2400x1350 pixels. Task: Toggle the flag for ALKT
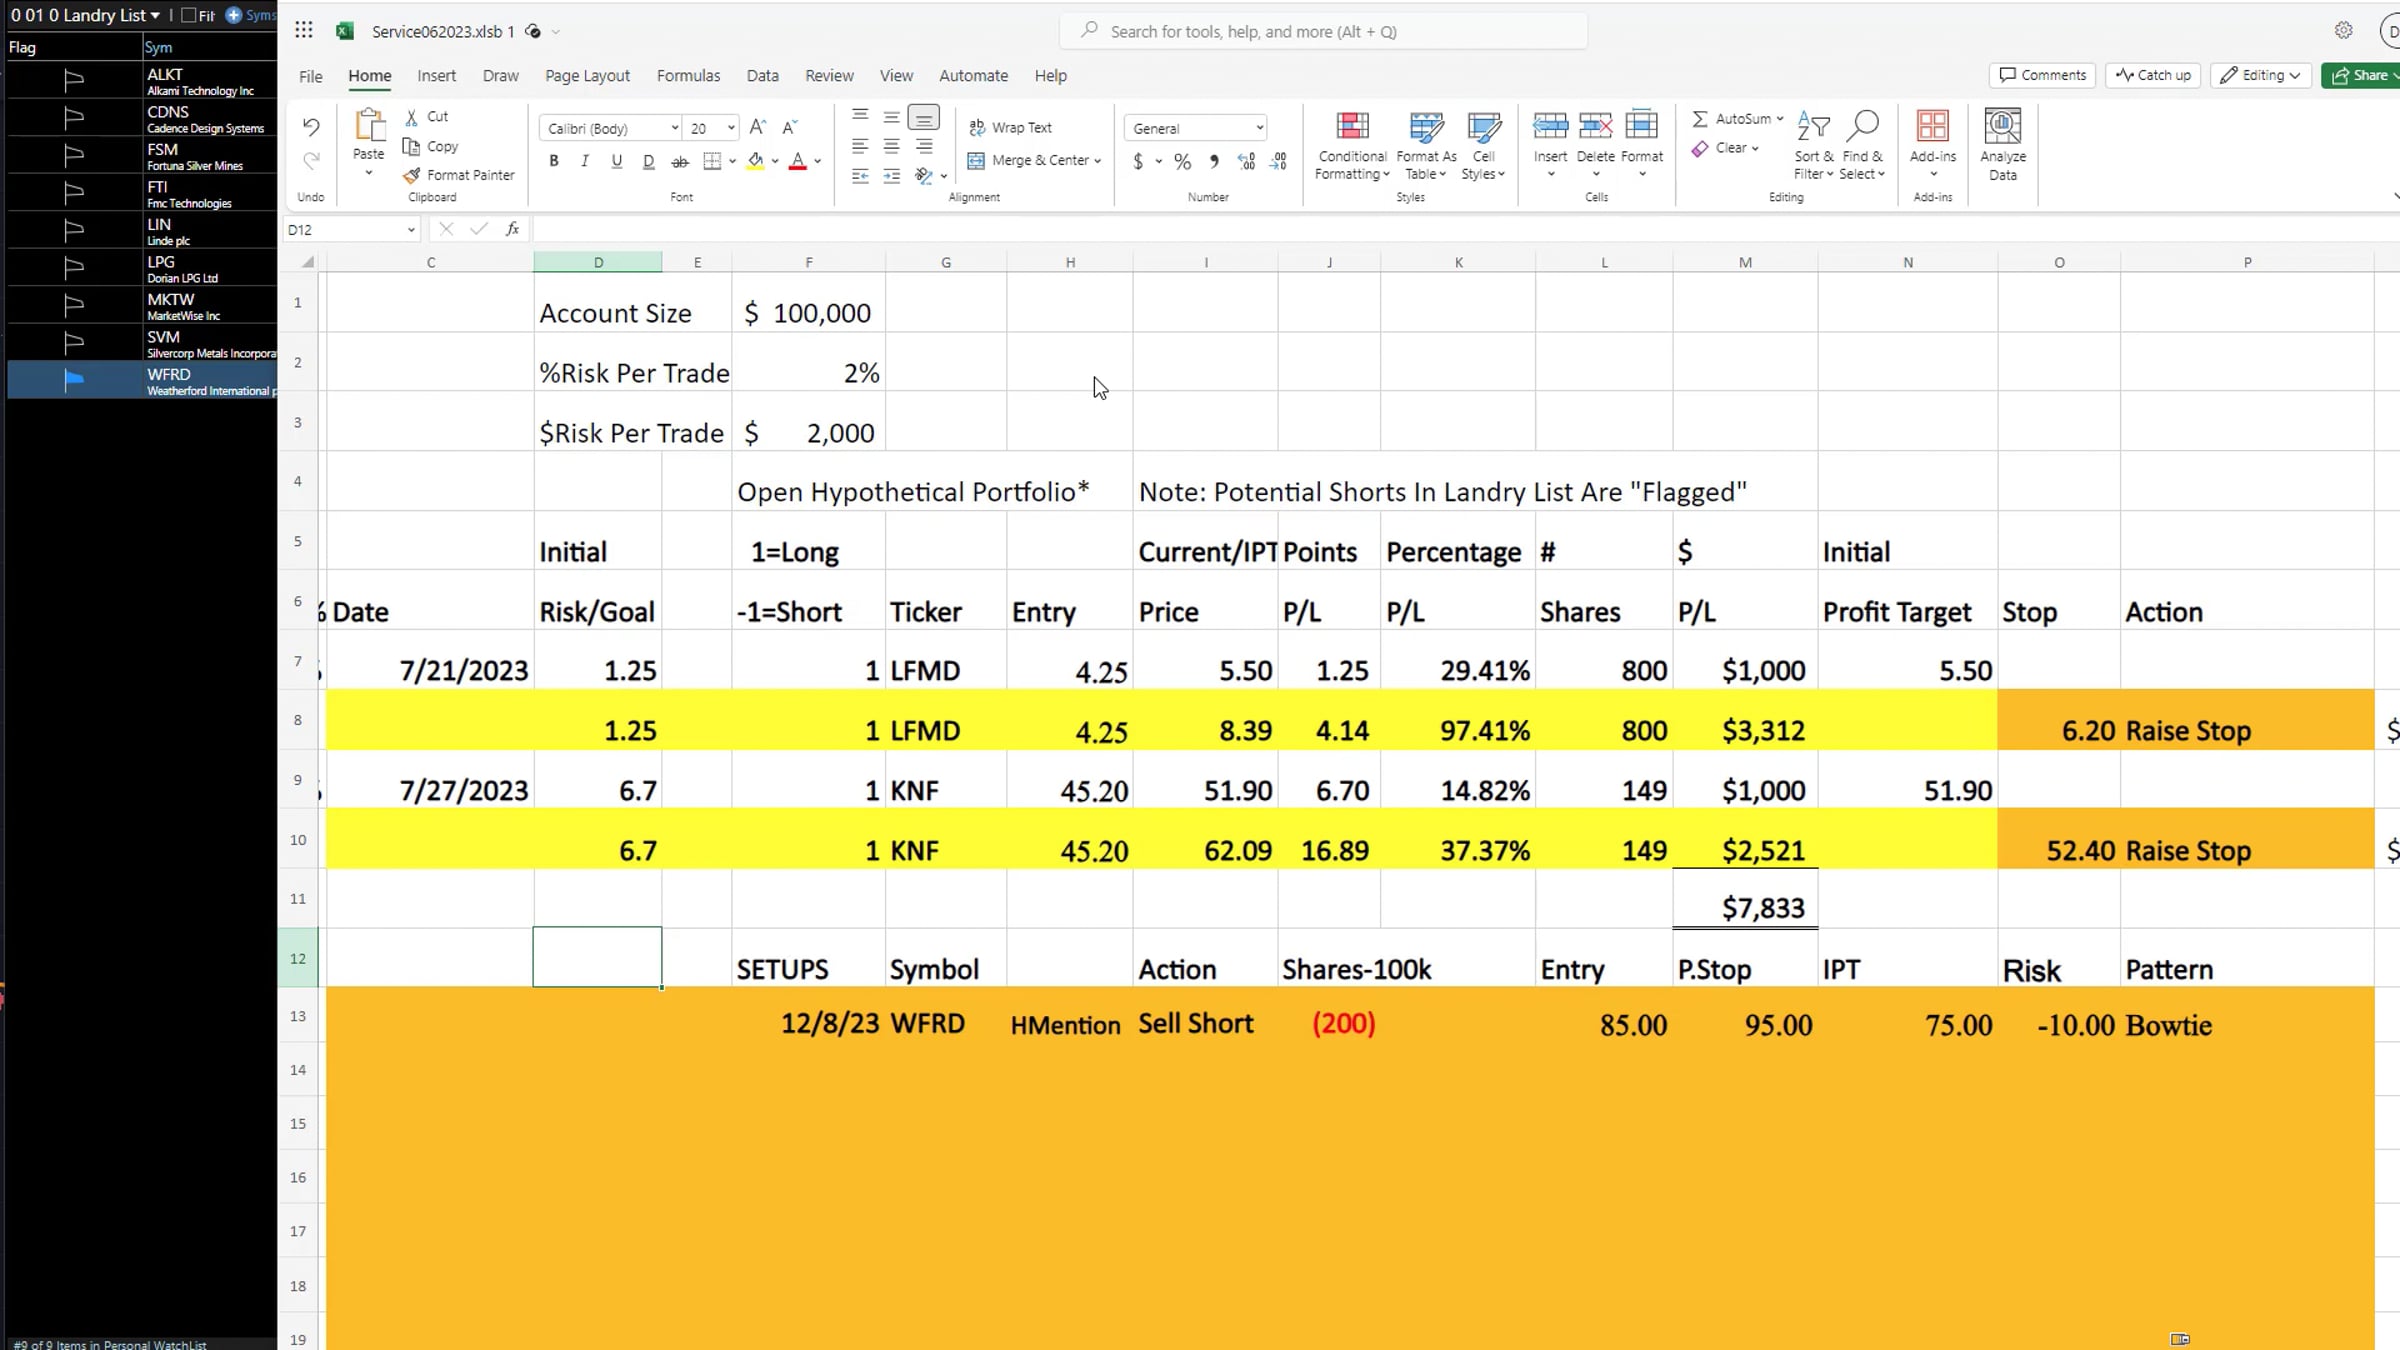pos(74,80)
